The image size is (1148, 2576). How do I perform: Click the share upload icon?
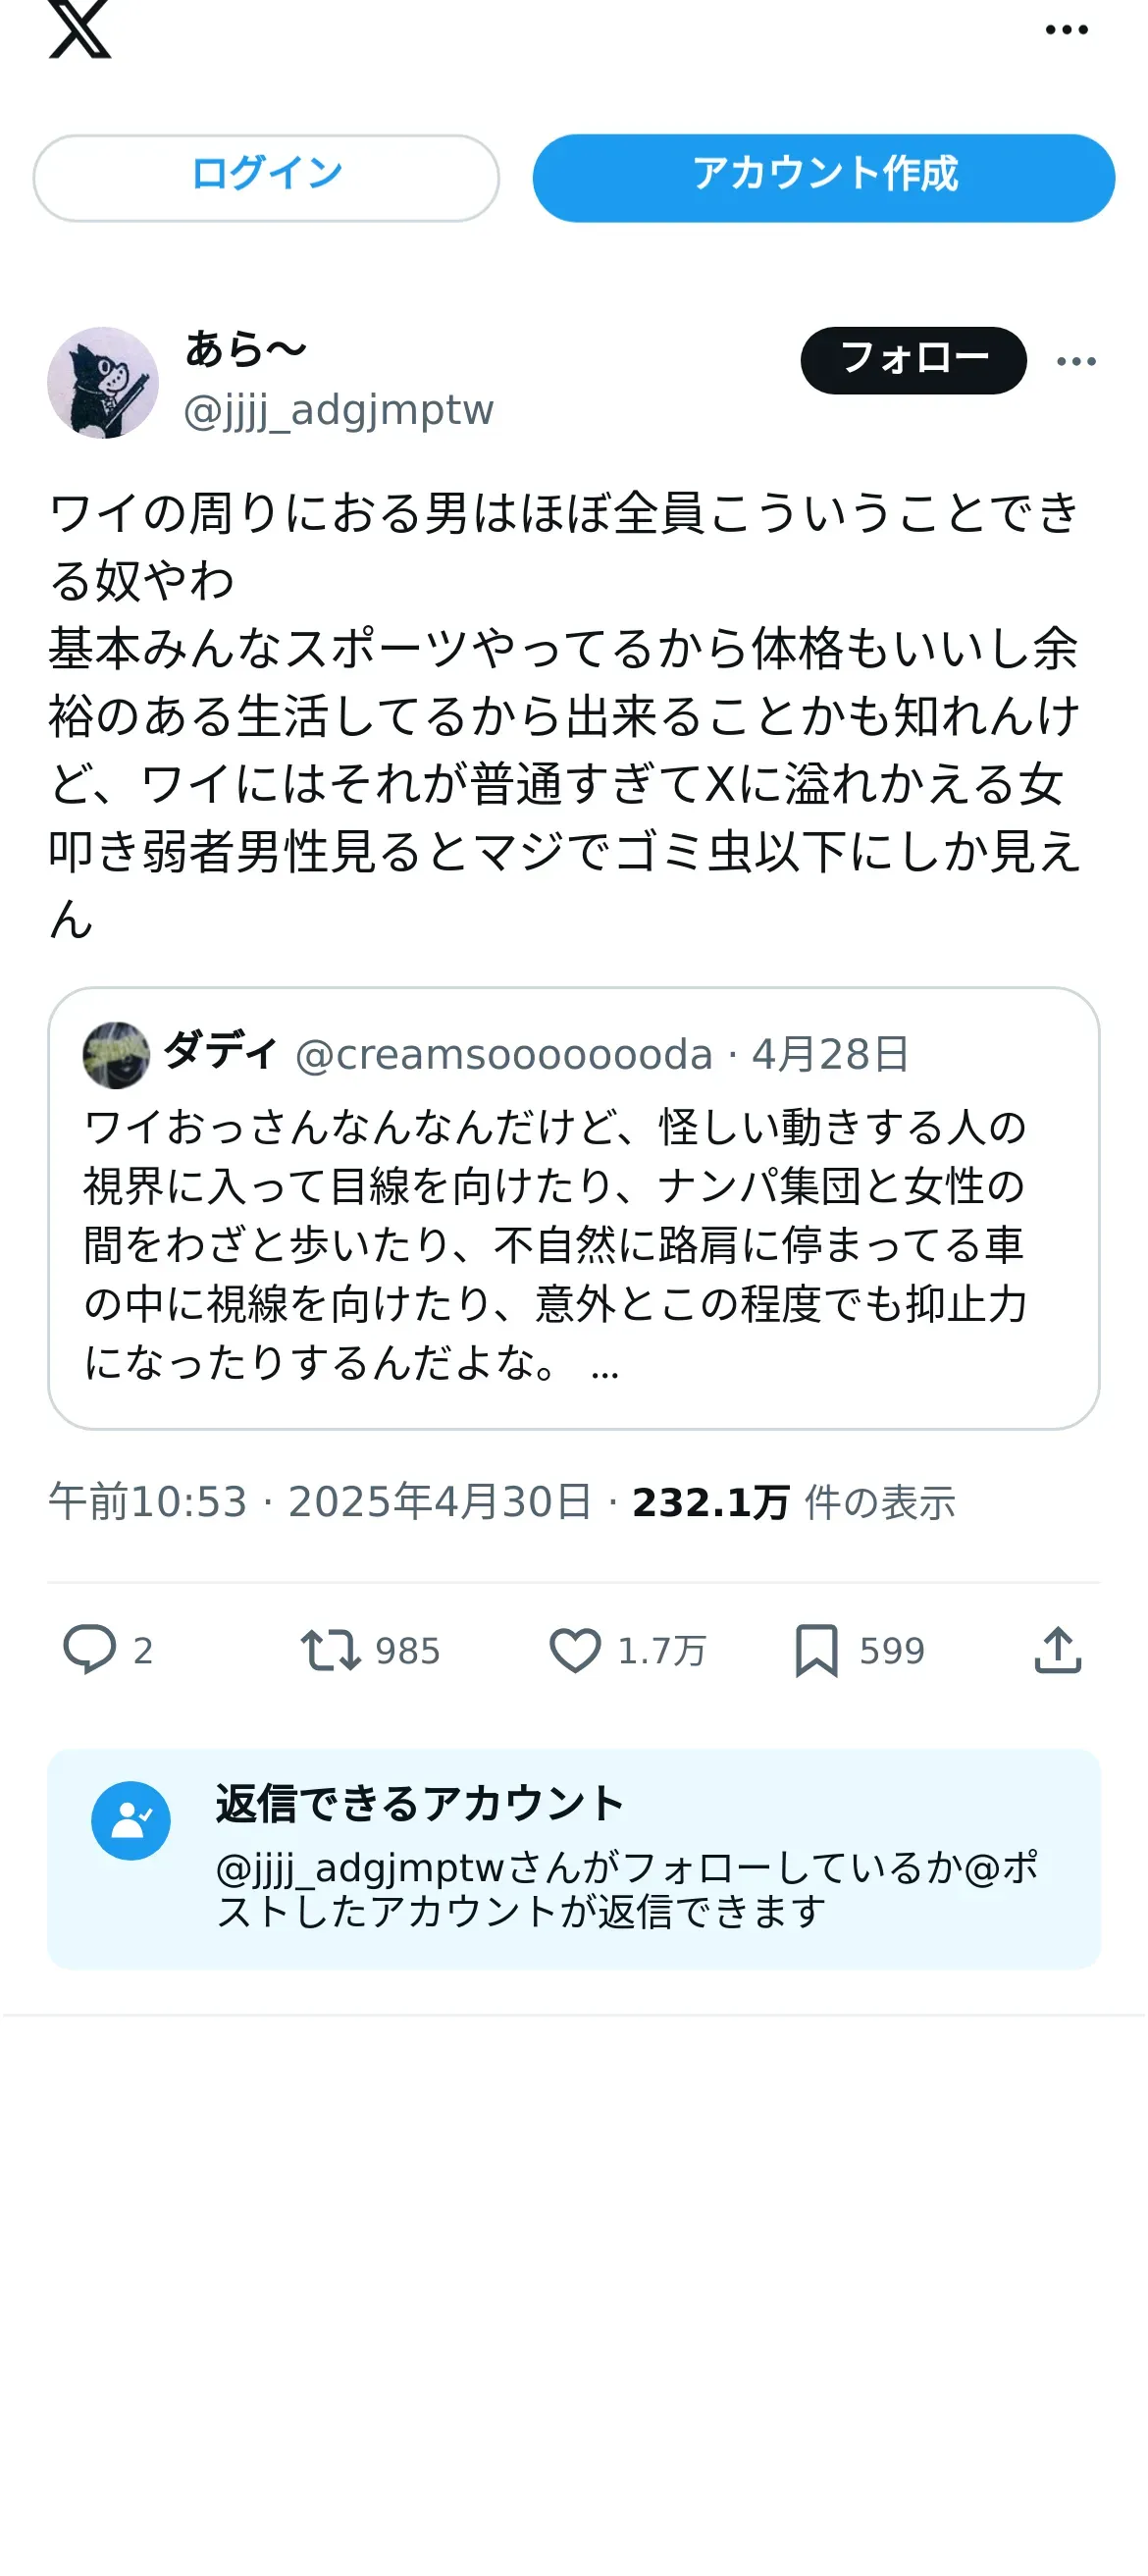pyautogui.click(x=1057, y=1649)
